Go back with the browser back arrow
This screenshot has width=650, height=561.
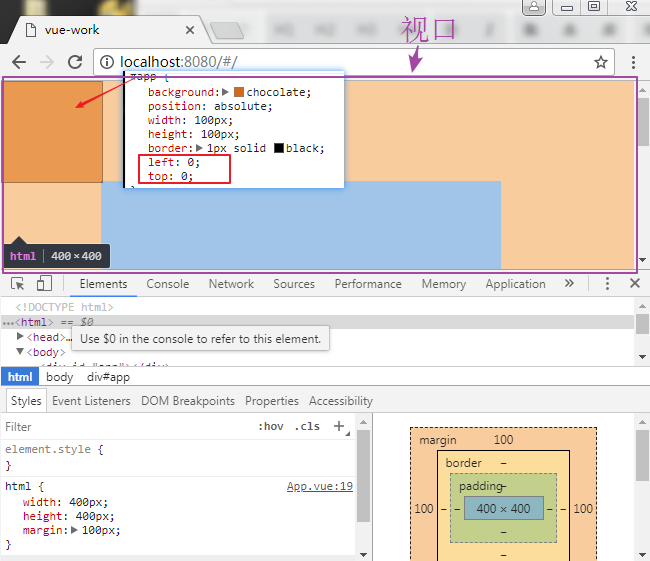(19, 62)
